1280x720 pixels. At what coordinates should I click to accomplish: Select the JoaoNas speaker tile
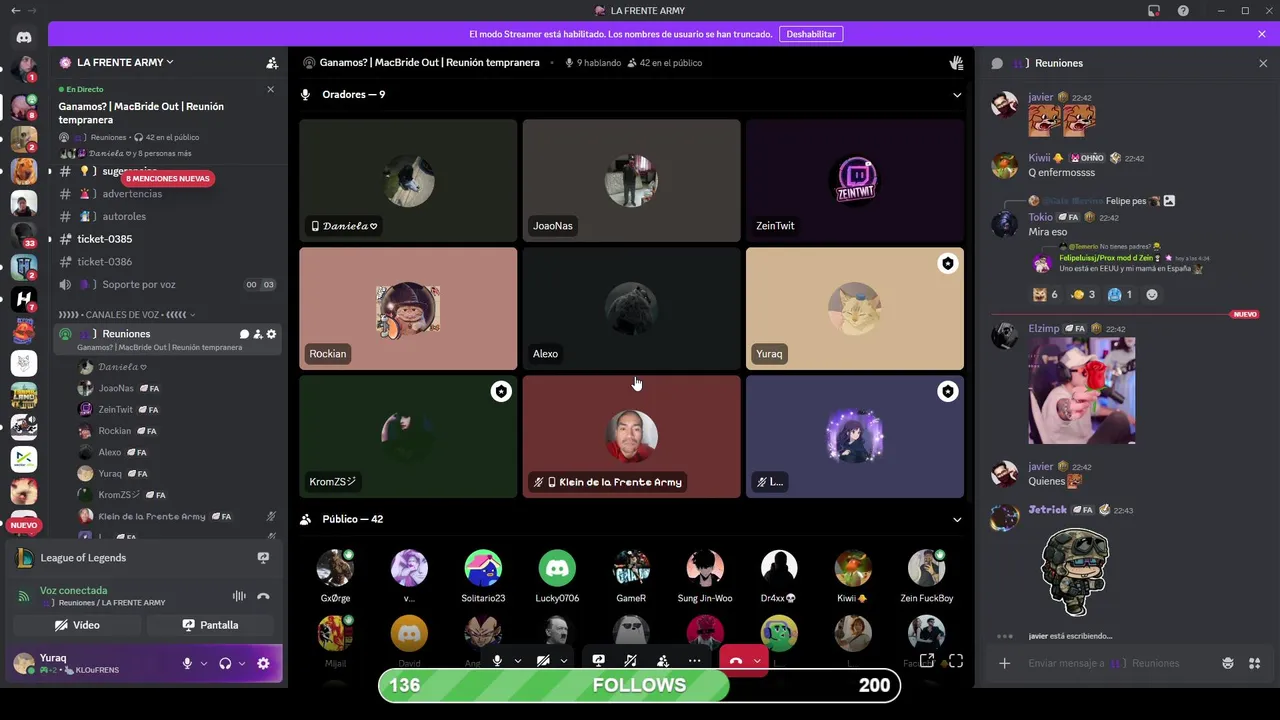point(631,181)
